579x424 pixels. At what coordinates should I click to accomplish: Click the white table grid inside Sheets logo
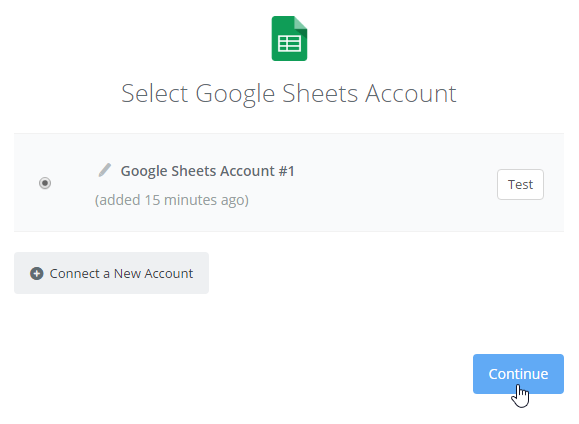click(x=290, y=44)
